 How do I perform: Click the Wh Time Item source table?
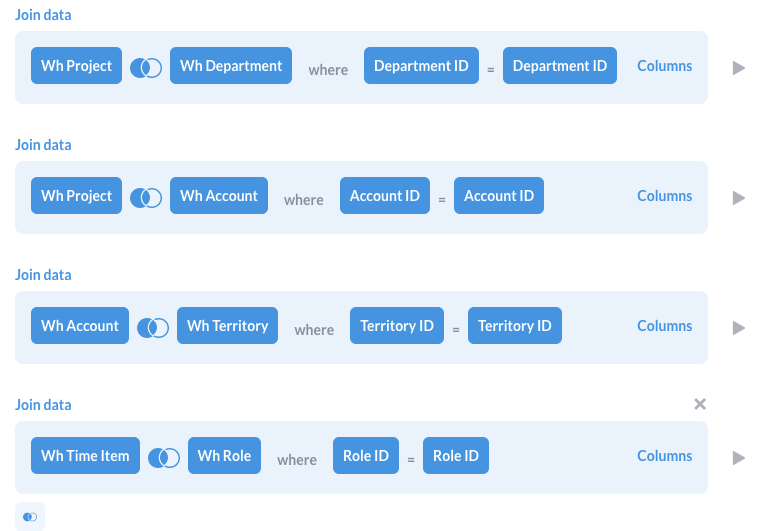tap(85, 455)
